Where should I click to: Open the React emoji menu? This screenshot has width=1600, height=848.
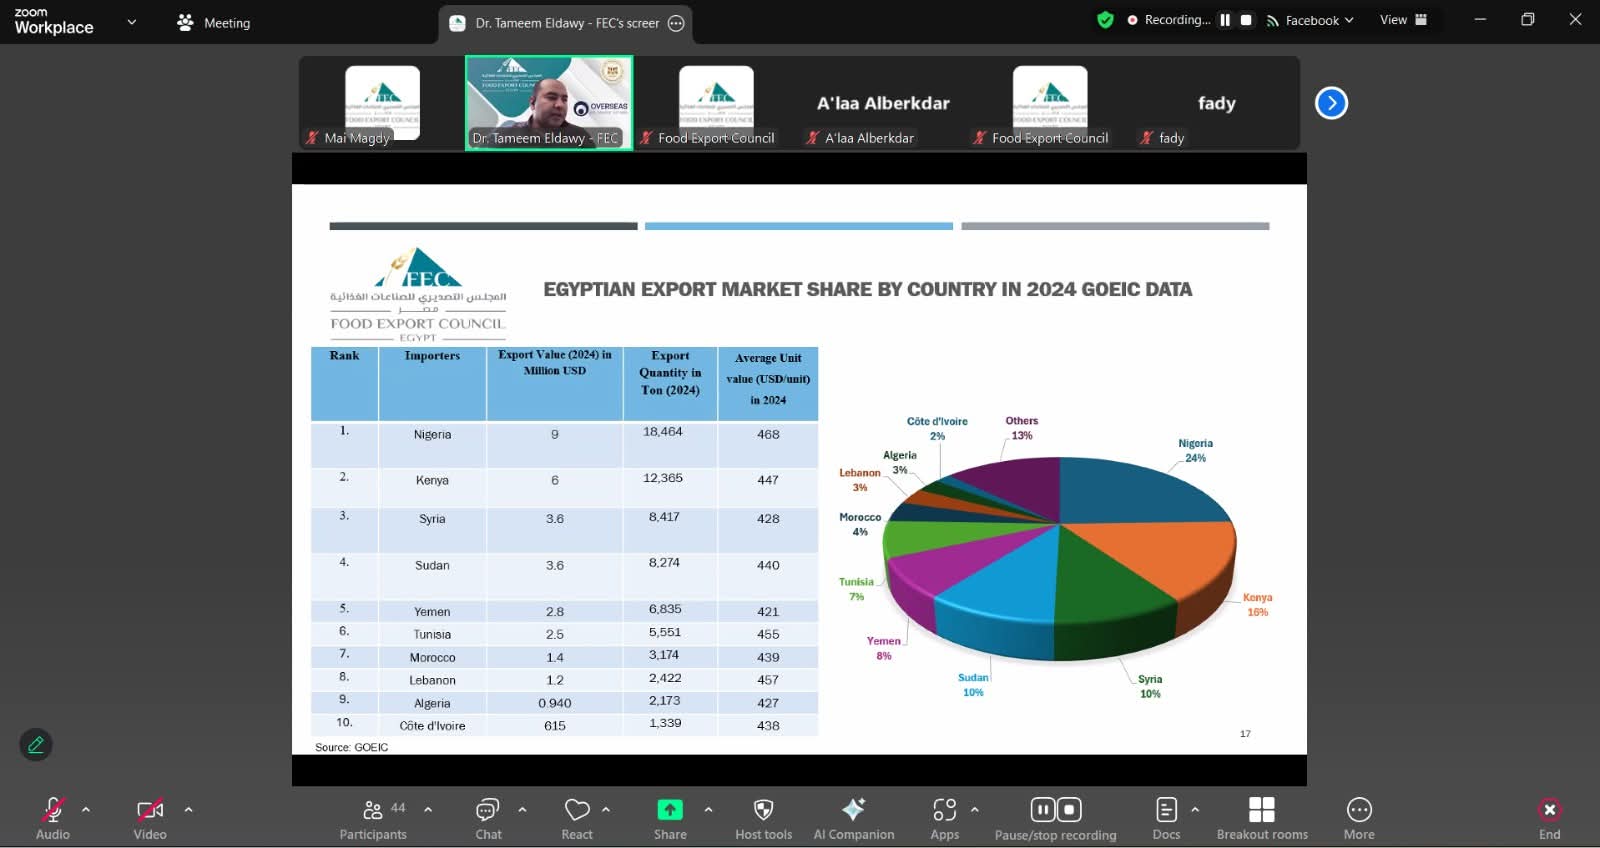(x=577, y=818)
